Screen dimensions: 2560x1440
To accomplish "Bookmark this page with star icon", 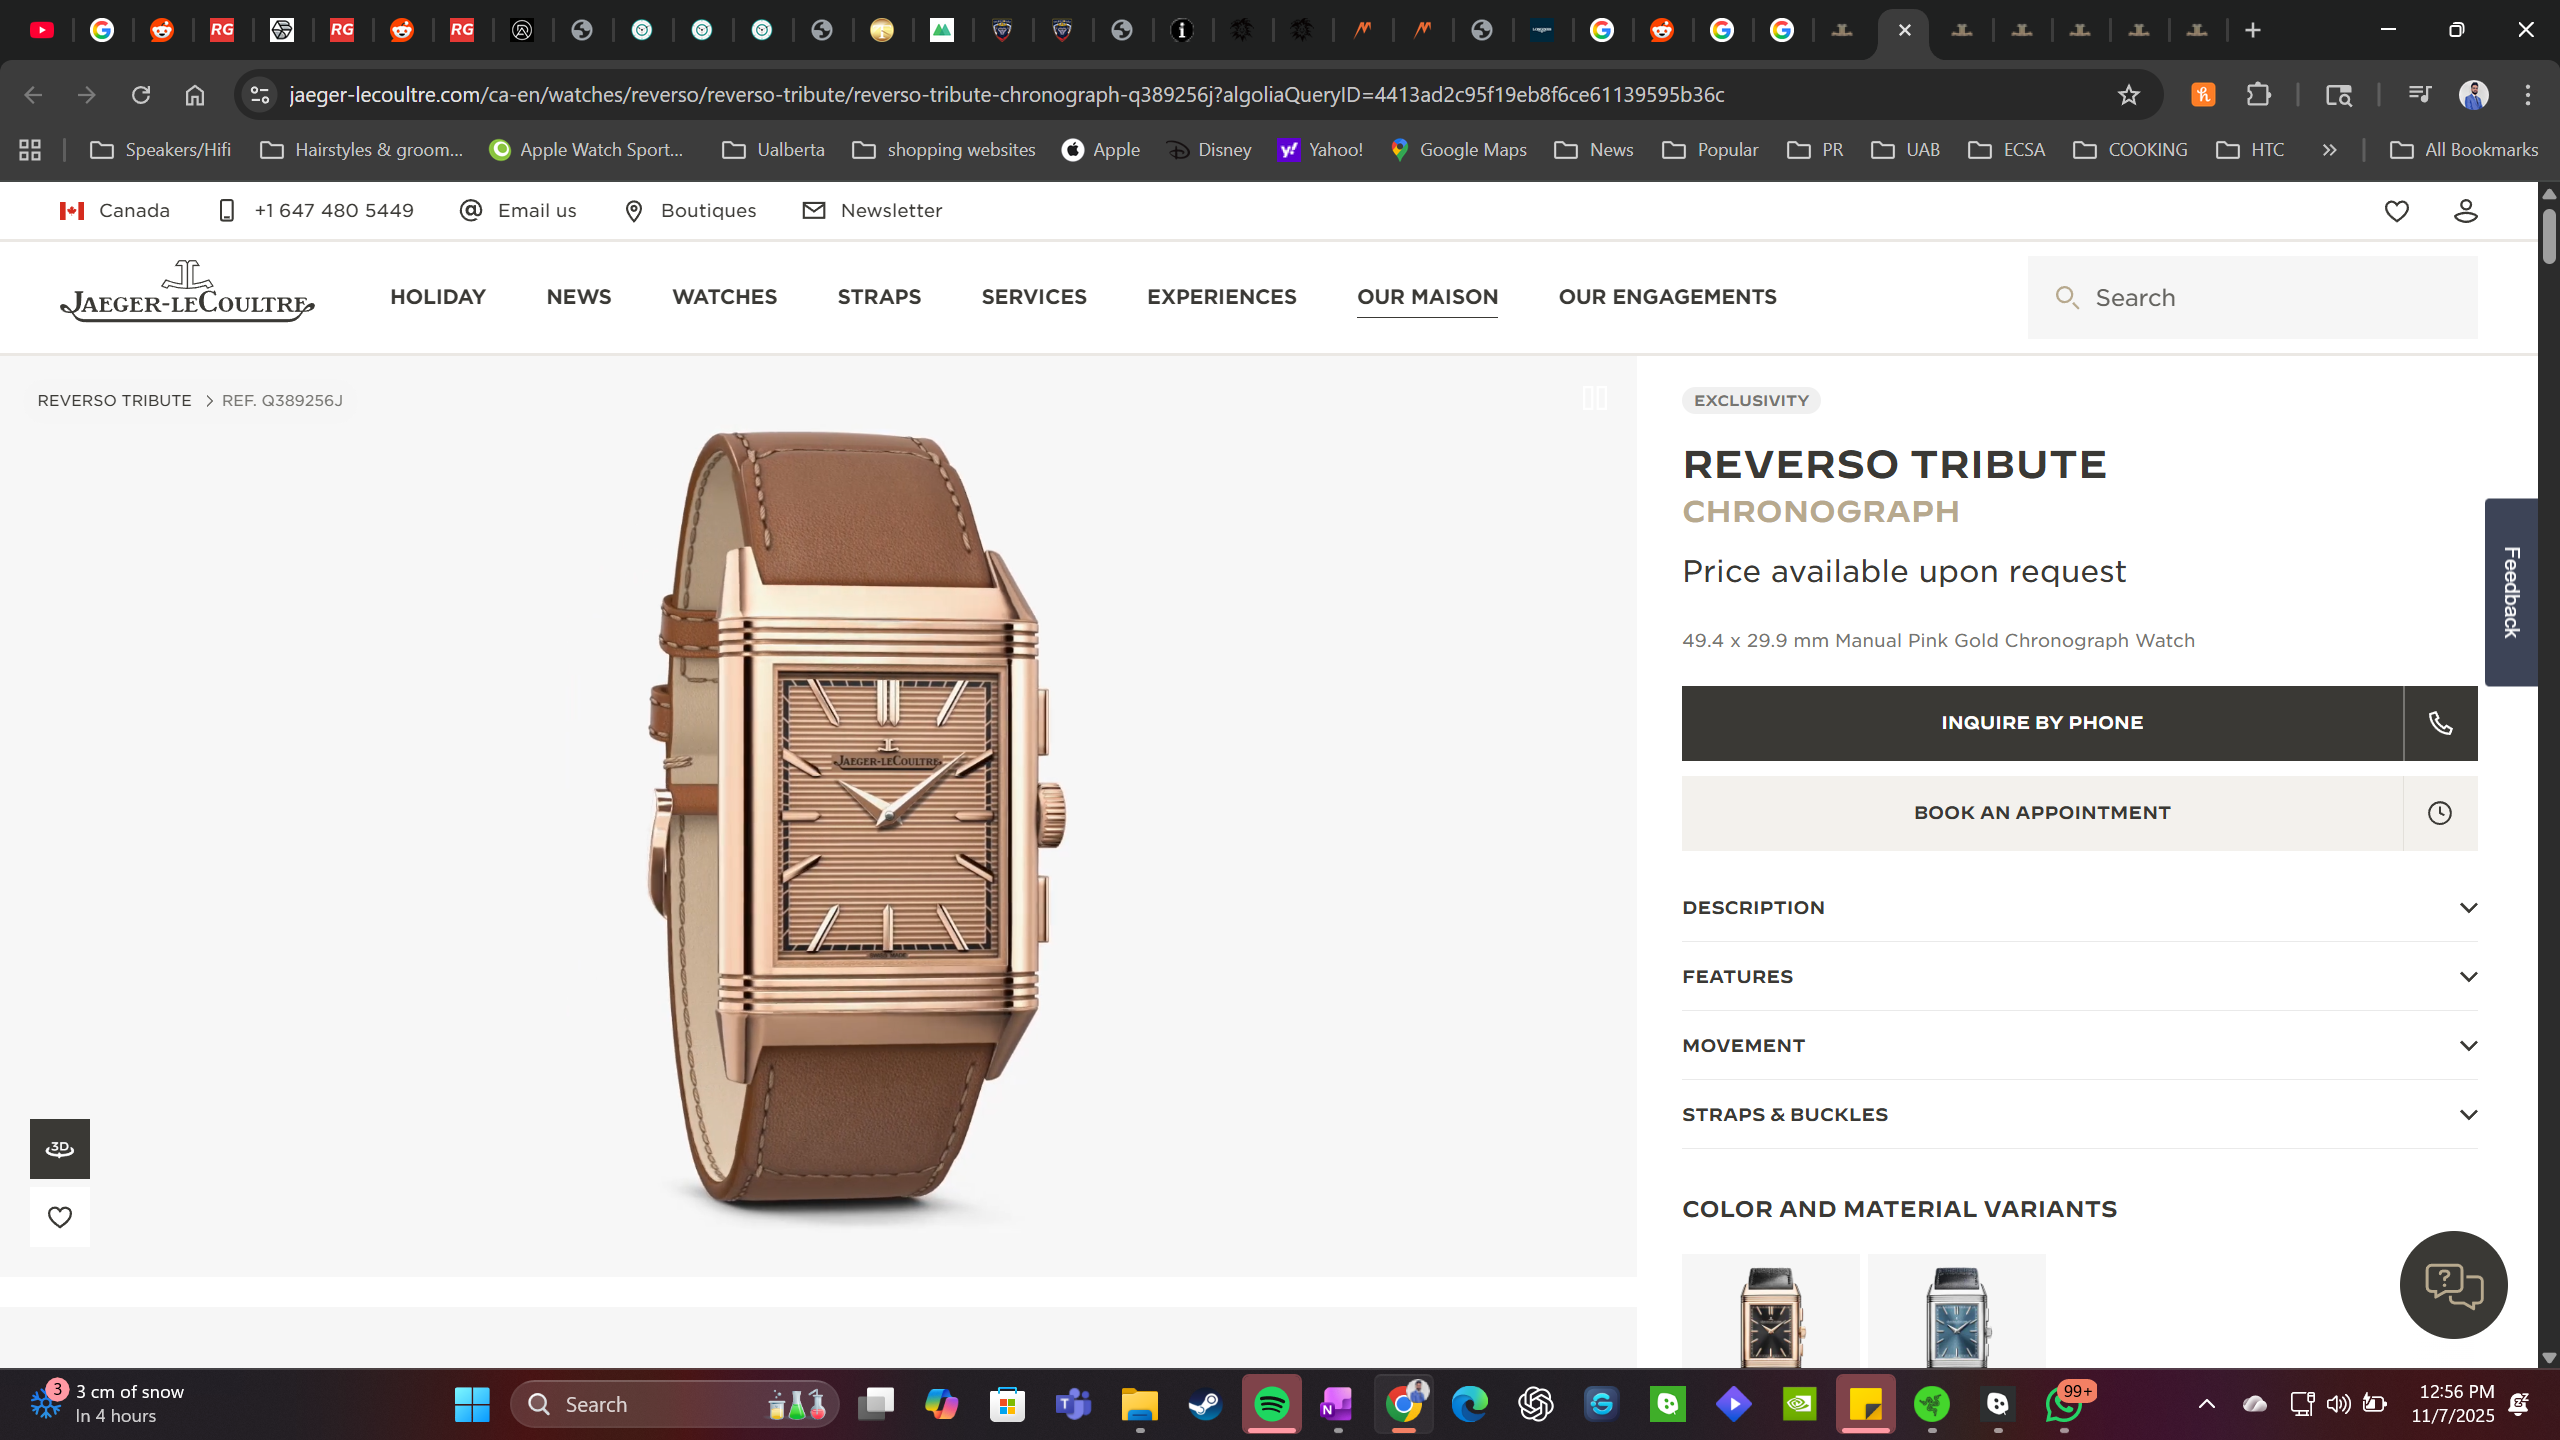I will pyautogui.click(x=2128, y=95).
